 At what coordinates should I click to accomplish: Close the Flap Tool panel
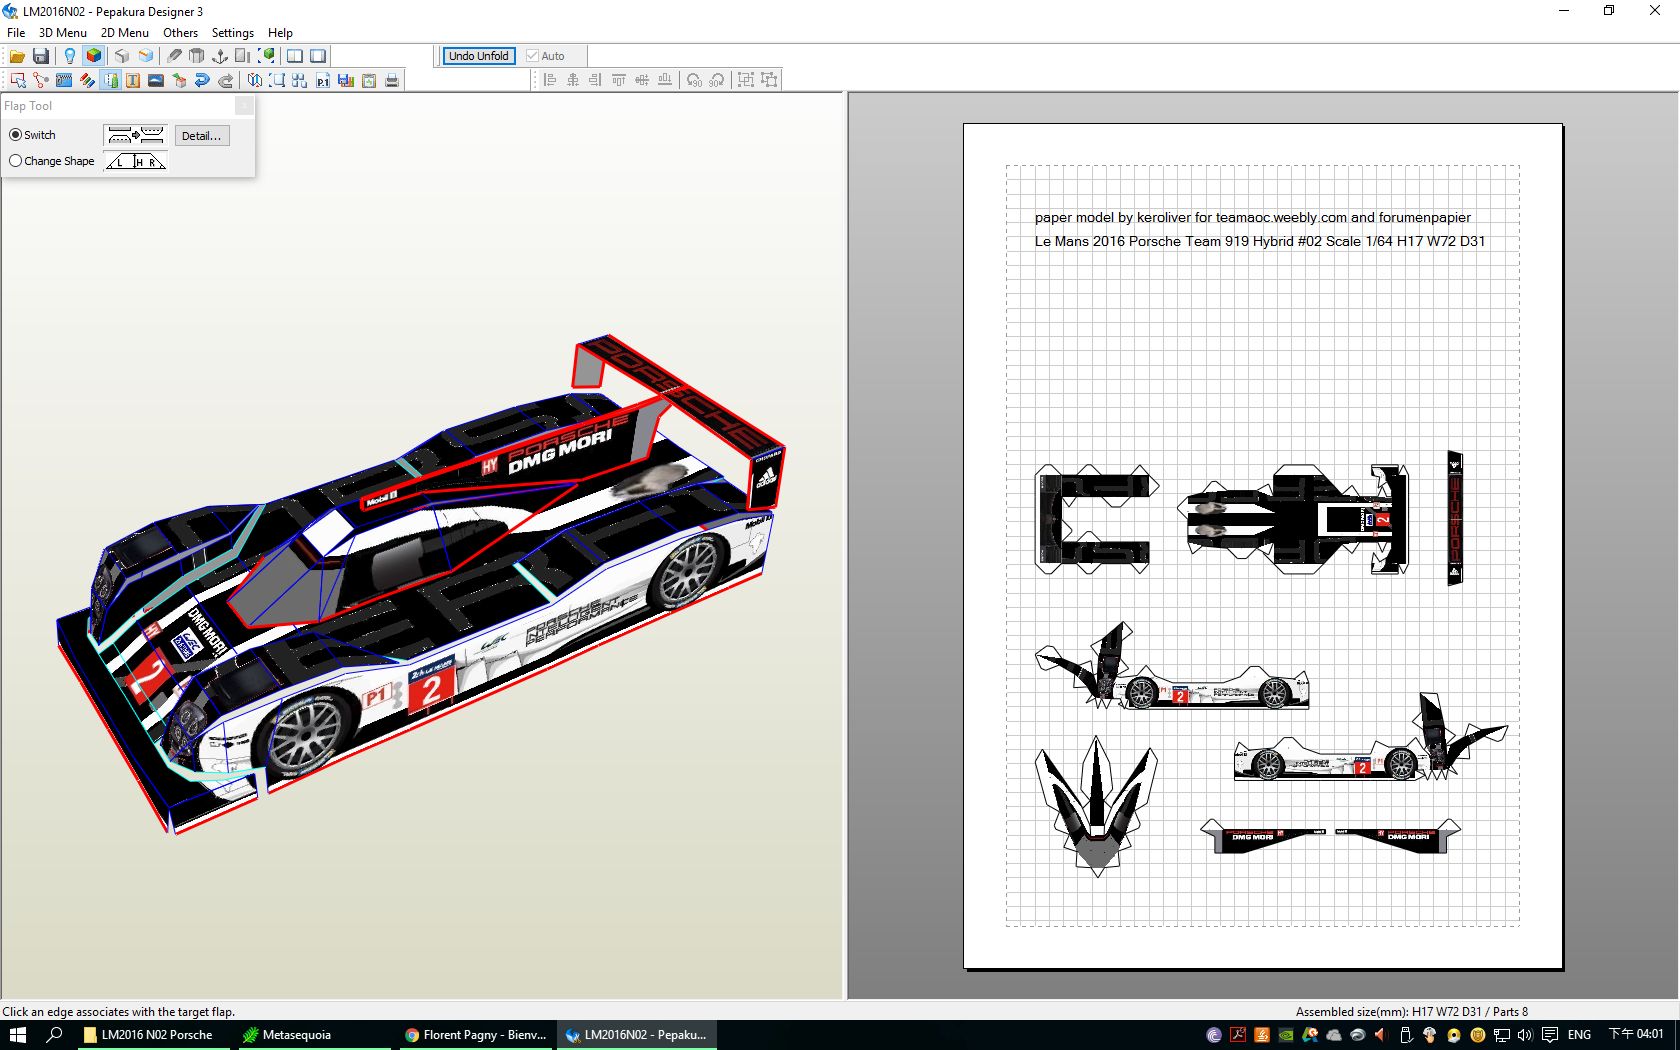tap(244, 106)
